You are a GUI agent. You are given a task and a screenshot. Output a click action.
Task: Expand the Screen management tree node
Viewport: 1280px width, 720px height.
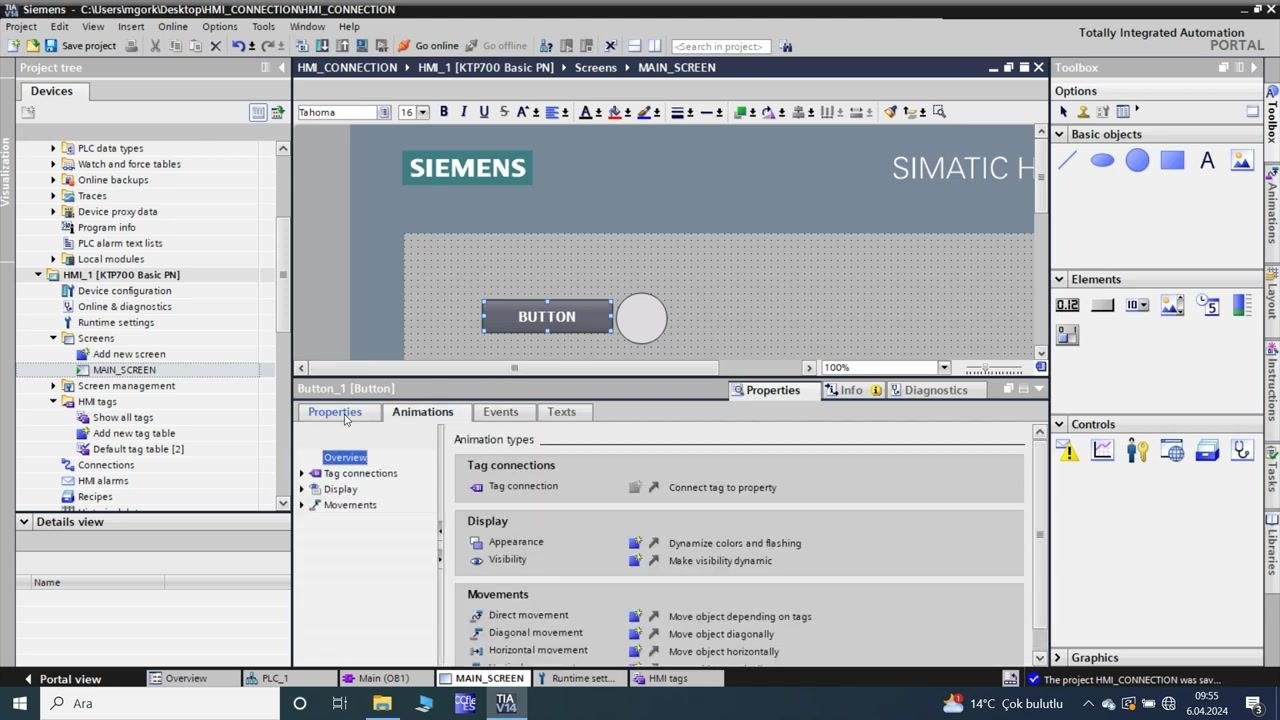point(54,386)
